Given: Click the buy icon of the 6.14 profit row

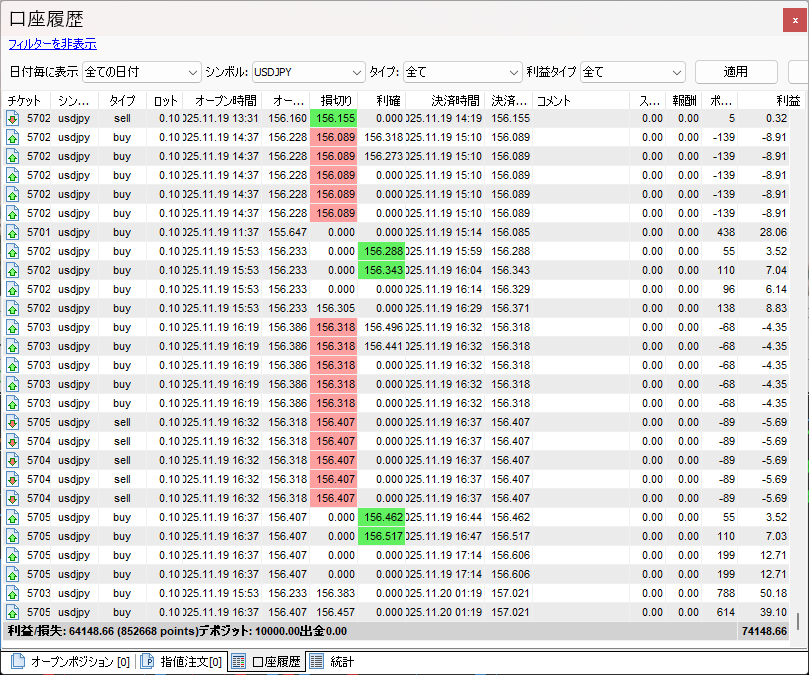Looking at the screenshot, I should (x=13, y=289).
